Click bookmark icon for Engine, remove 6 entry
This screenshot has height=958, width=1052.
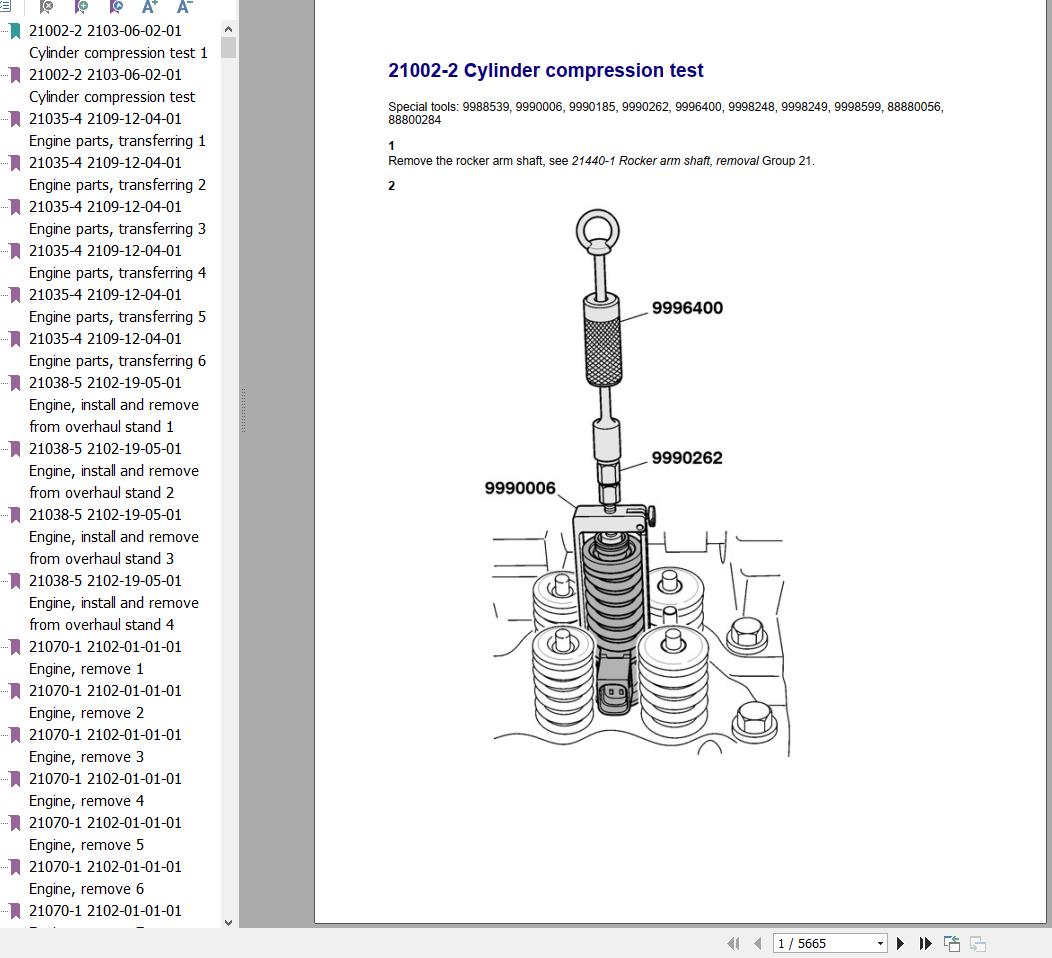pyautogui.click(x=15, y=867)
